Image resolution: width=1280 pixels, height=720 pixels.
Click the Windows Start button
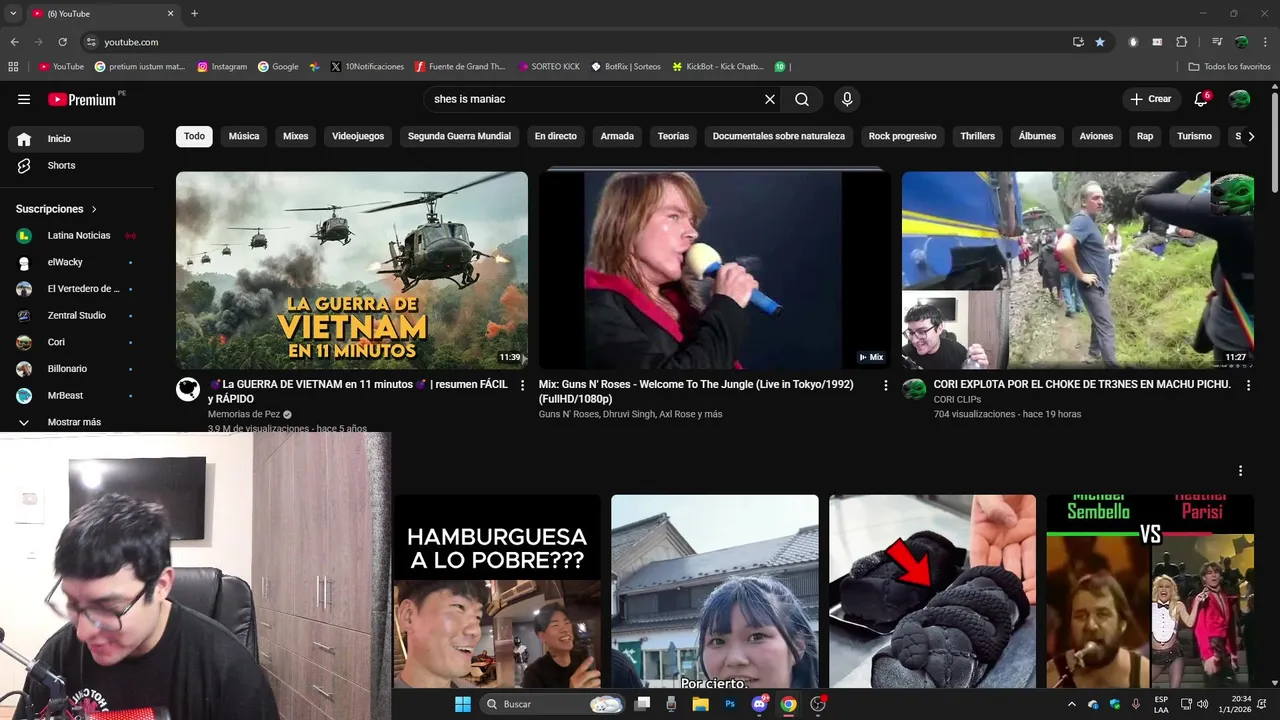tap(463, 704)
